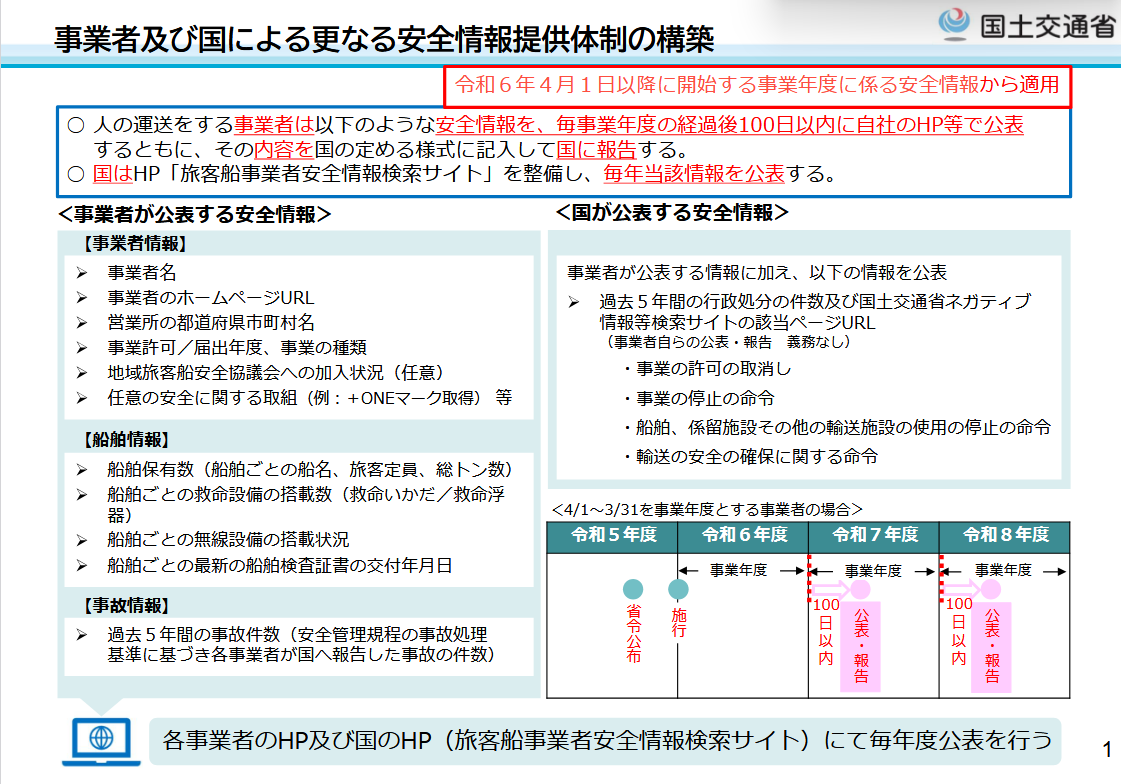Click the laptop globe icon at bottom
This screenshot has height=784, width=1121.
coord(98,739)
